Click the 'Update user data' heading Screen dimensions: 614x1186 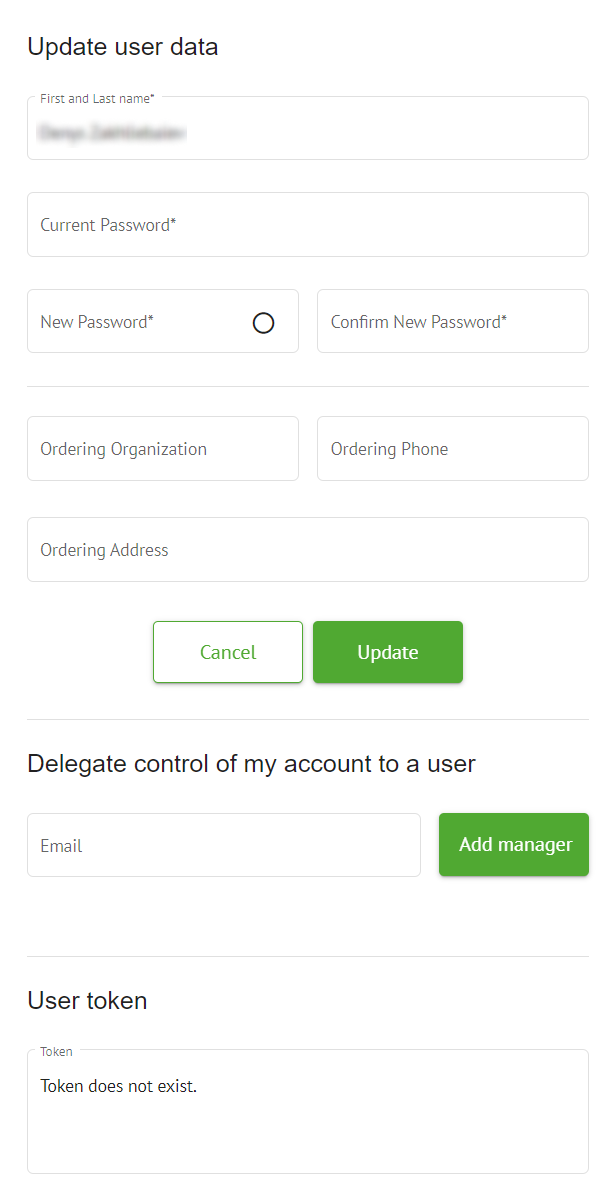click(122, 47)
